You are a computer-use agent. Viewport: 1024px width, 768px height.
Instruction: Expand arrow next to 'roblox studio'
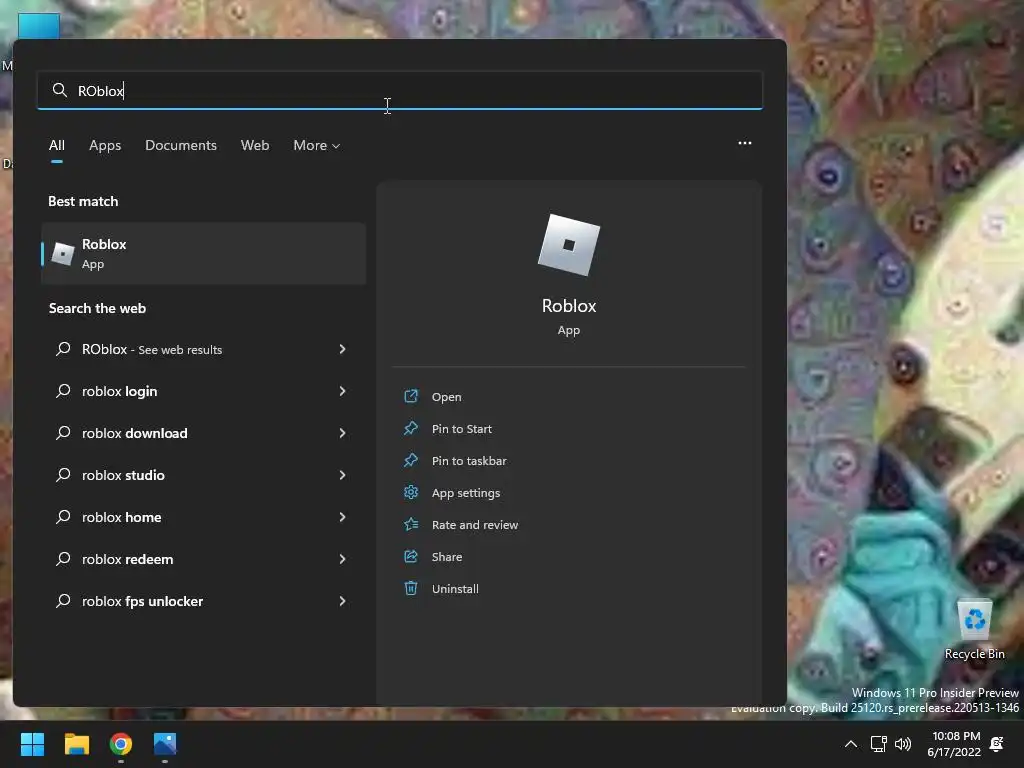342,475
